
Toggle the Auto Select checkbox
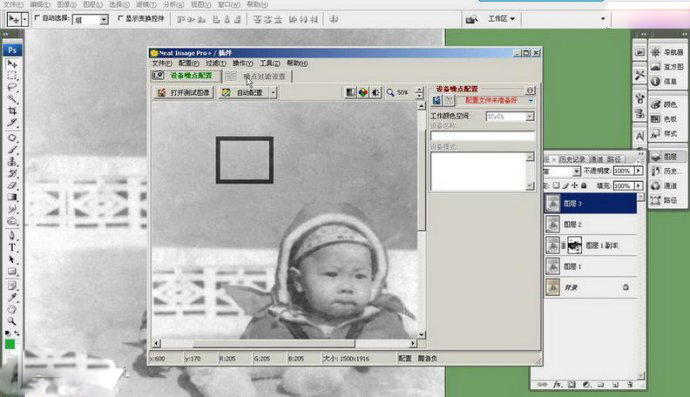(37, 18)
